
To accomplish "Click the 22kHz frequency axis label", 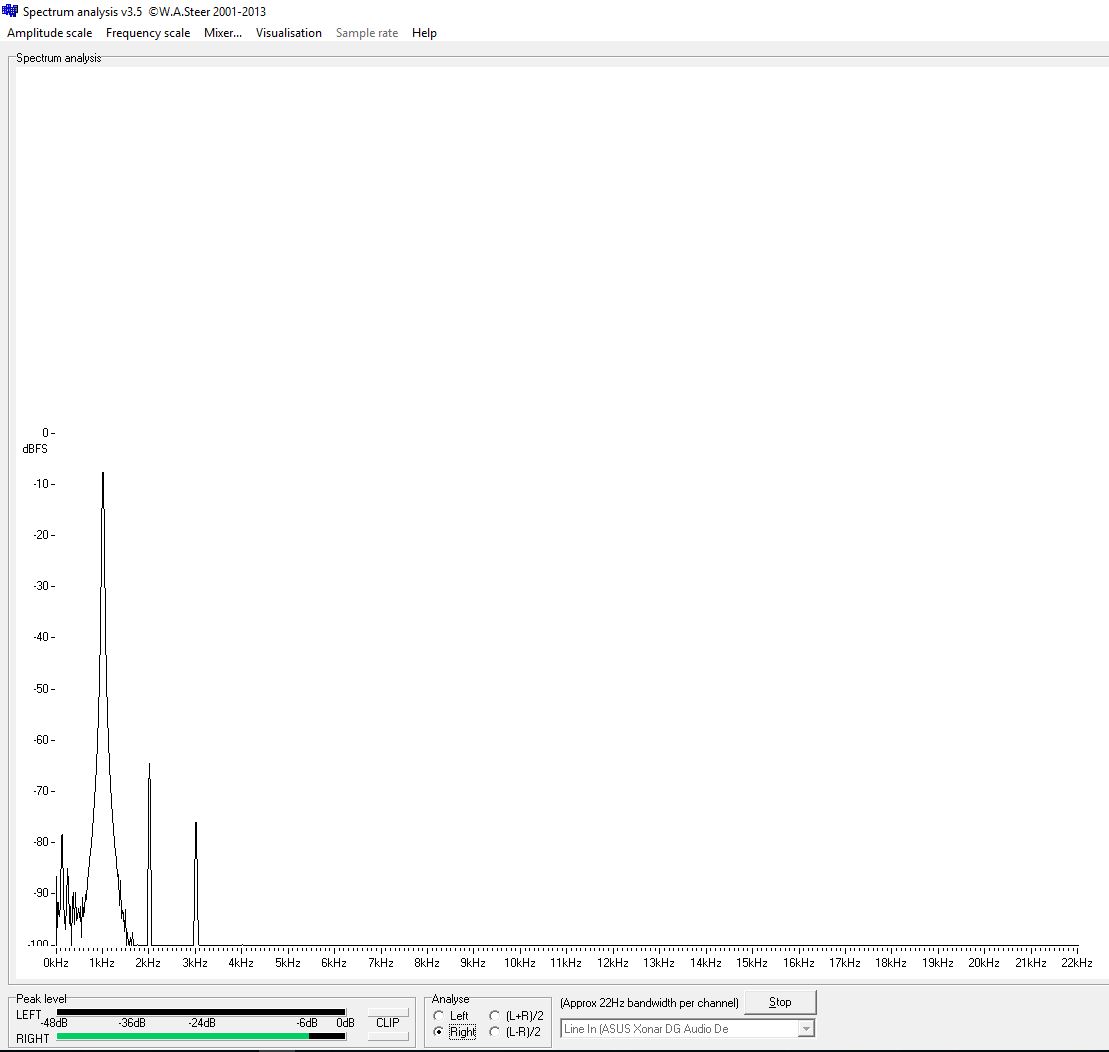I will pos(1076,963).
